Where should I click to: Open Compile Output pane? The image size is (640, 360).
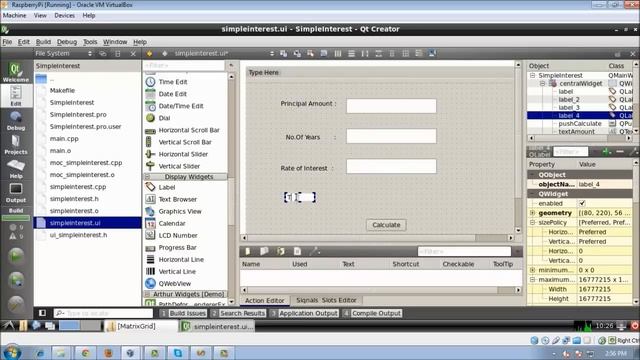373,313
